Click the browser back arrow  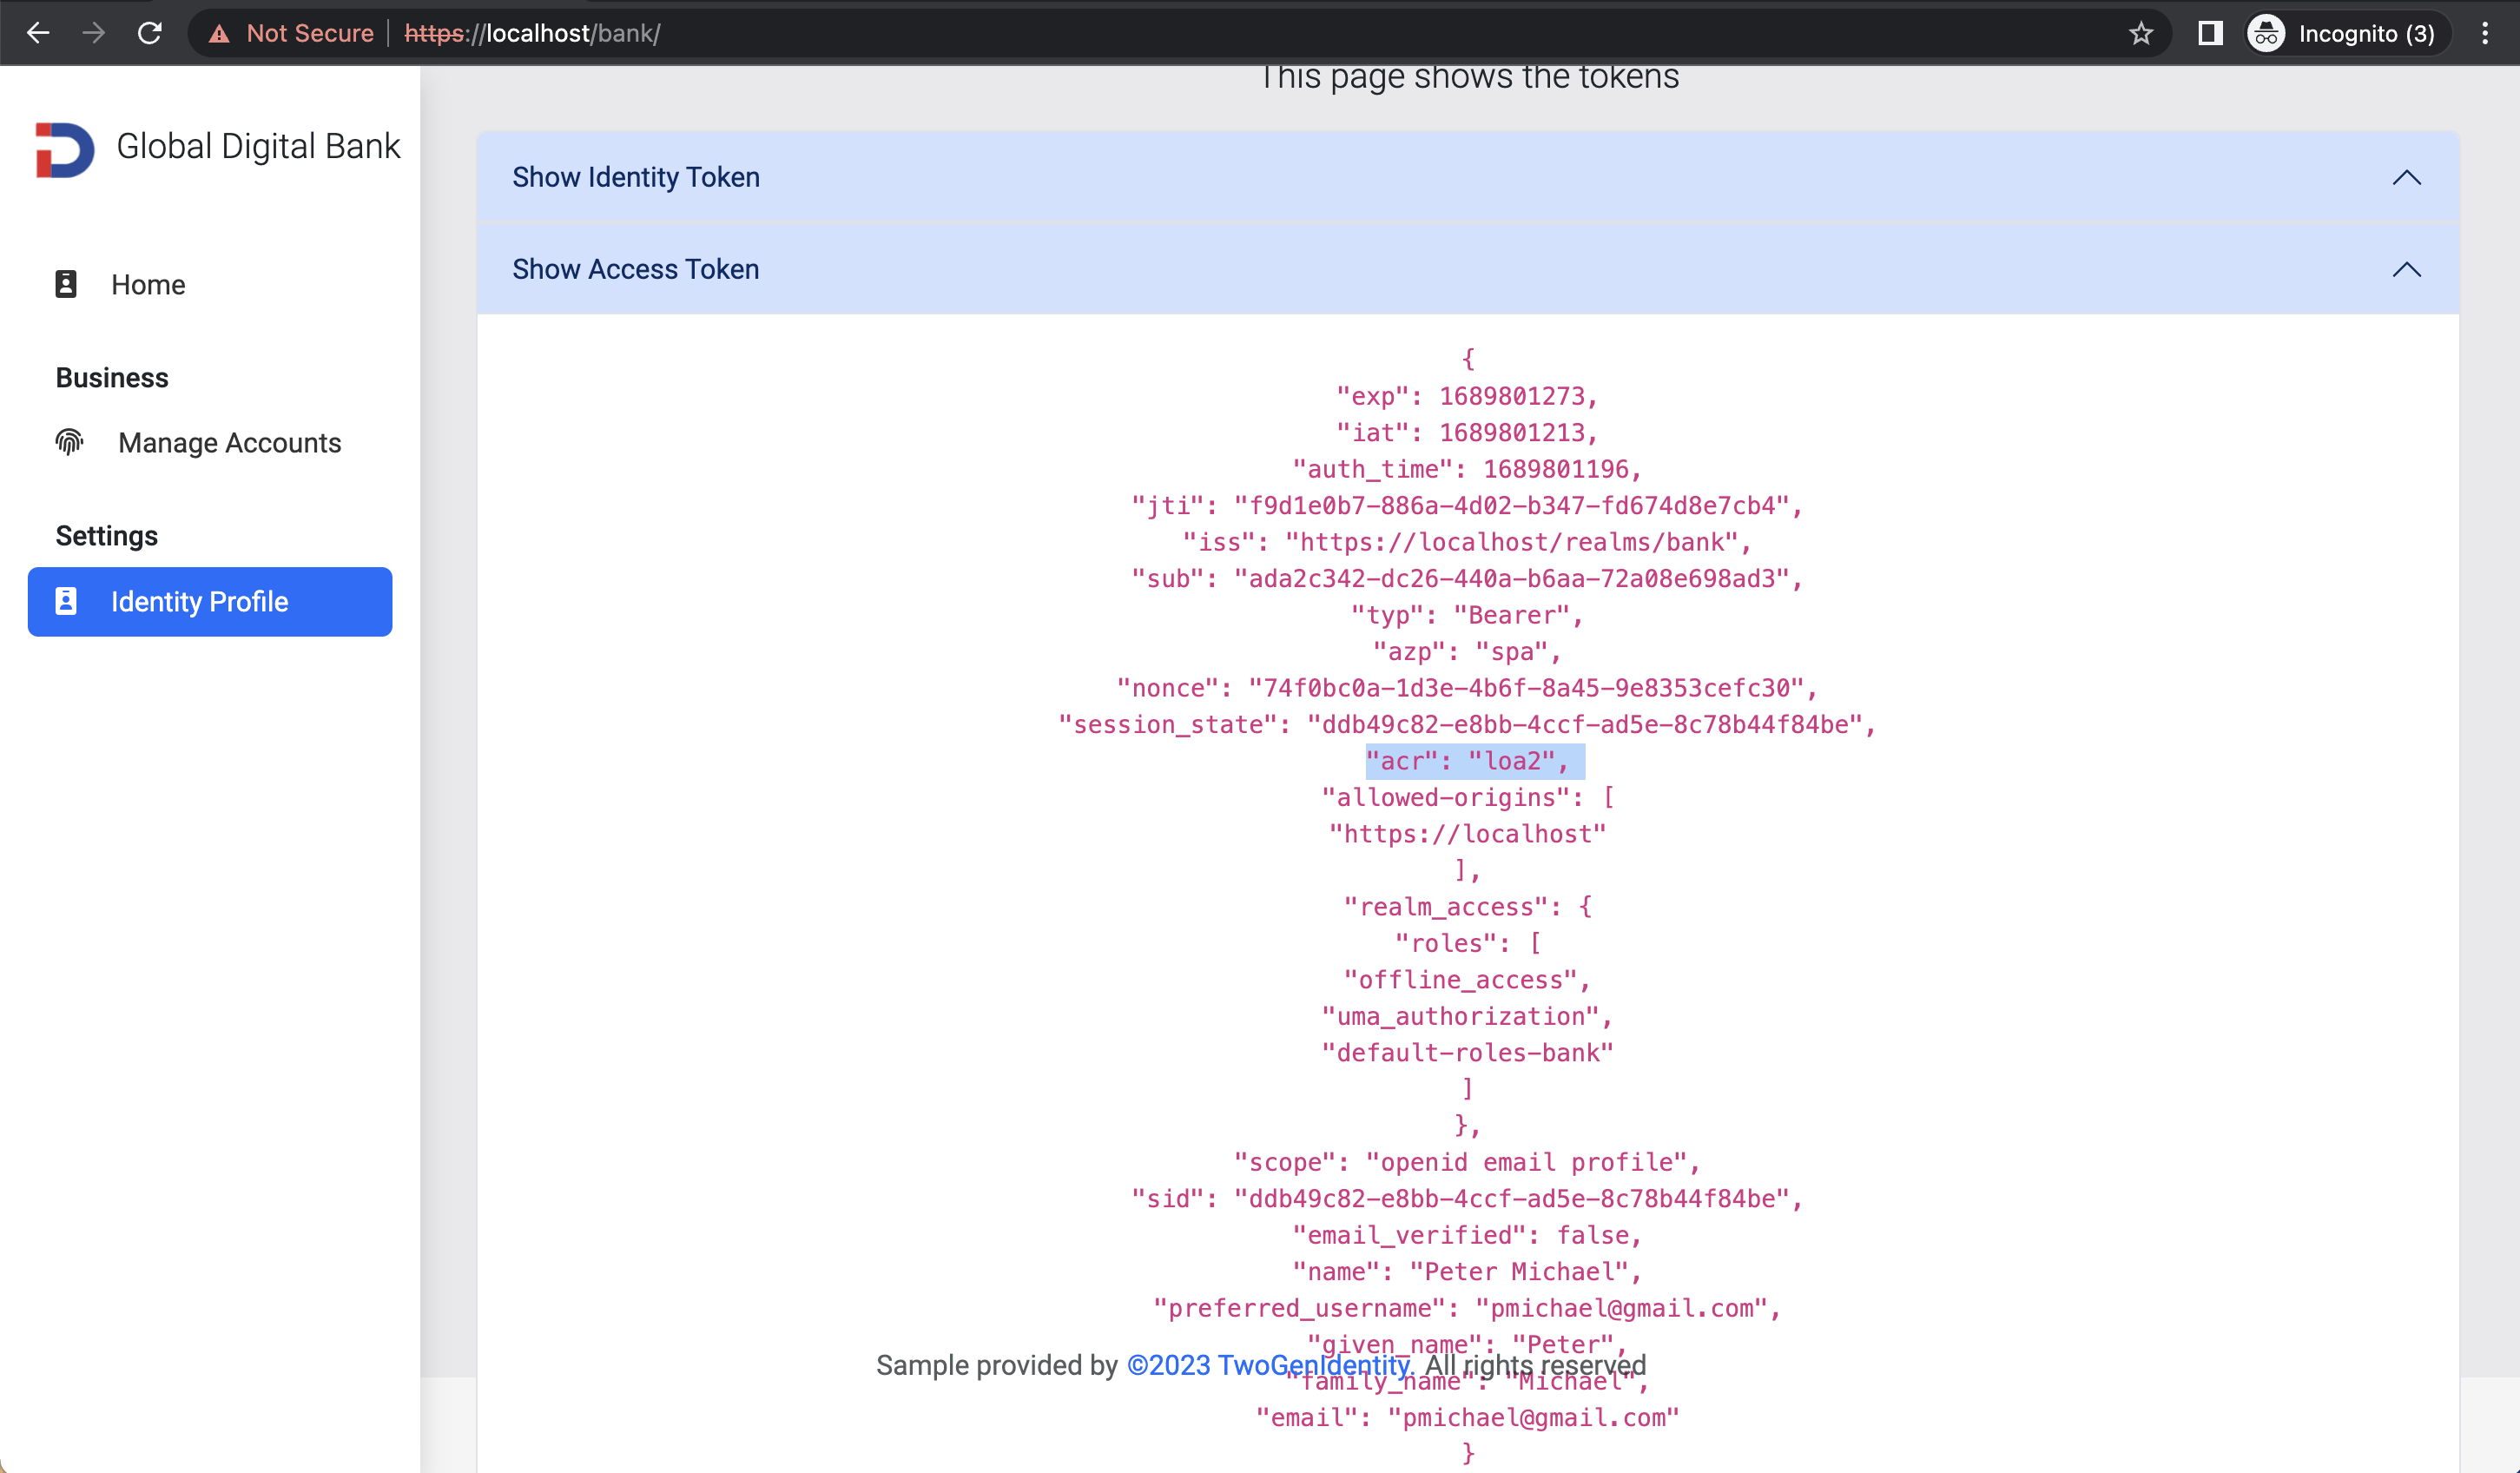(x=38, y=33)
